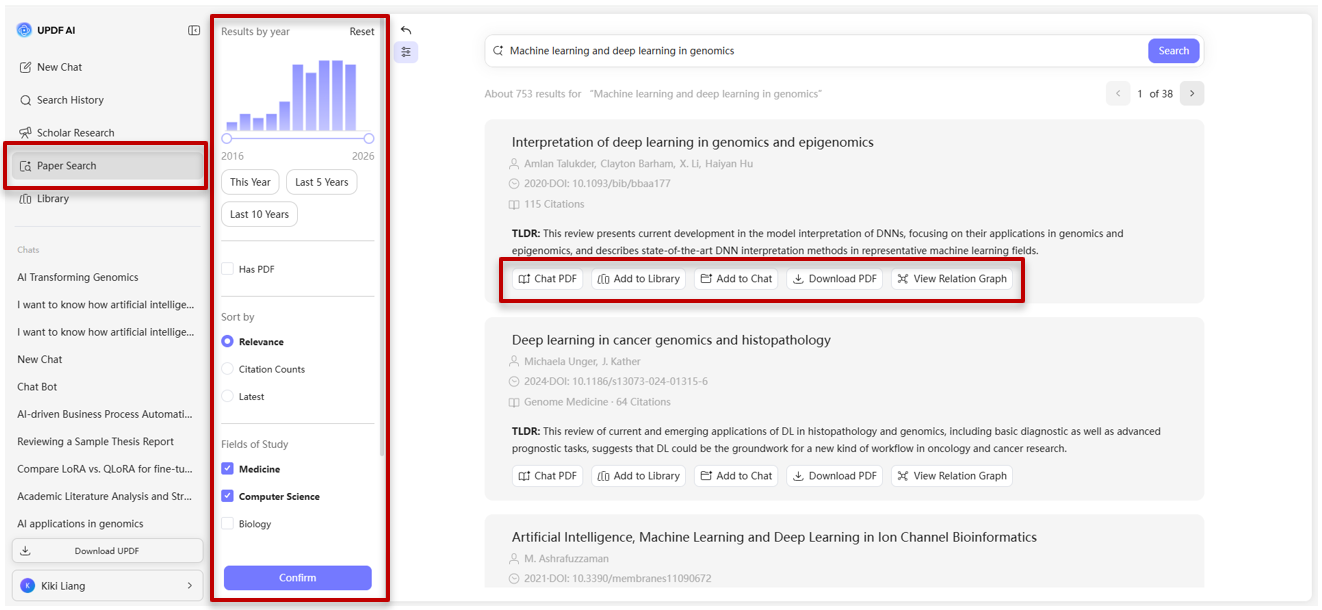This screenshot has width=1322, height=610.
Task: Check the Biology field of study
Action: click(228, 524)
